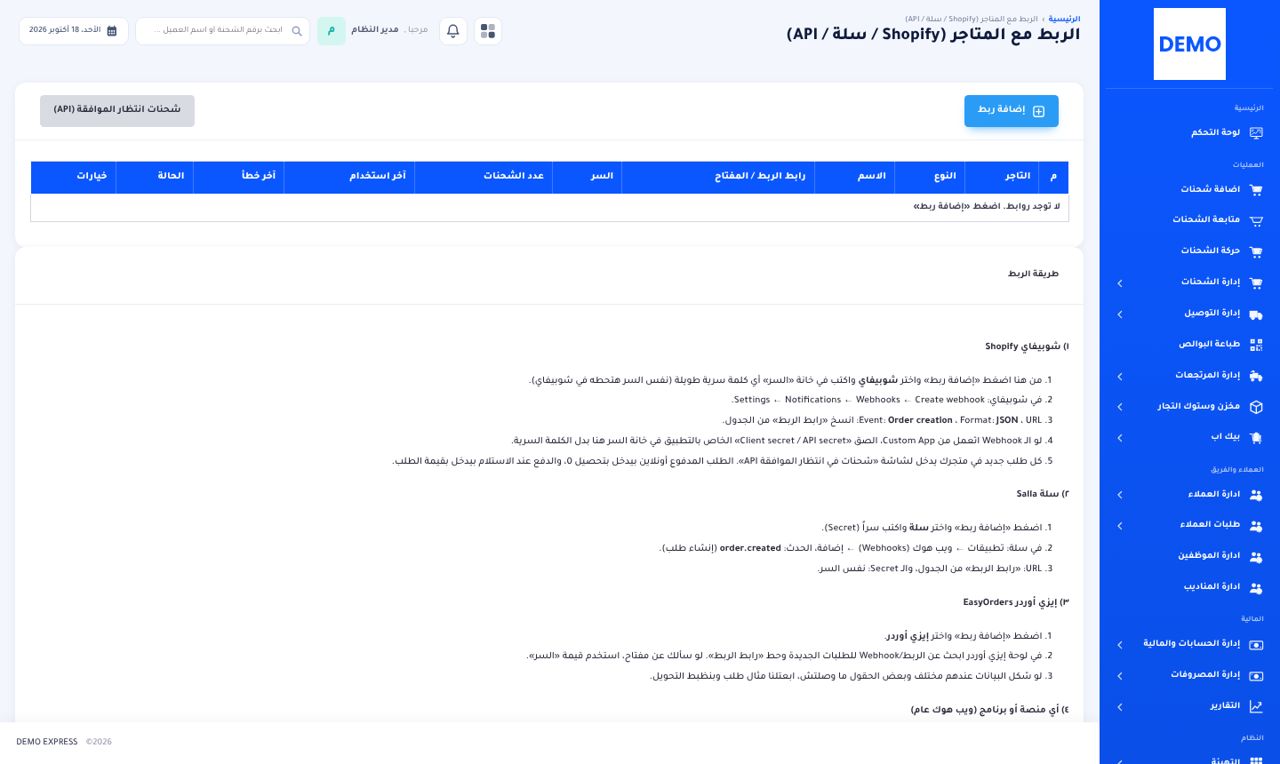This screenshot has width=1280, height=764.
Task: Click the cart icon beside اضافة شحنات
Action: pos(1256,189)
